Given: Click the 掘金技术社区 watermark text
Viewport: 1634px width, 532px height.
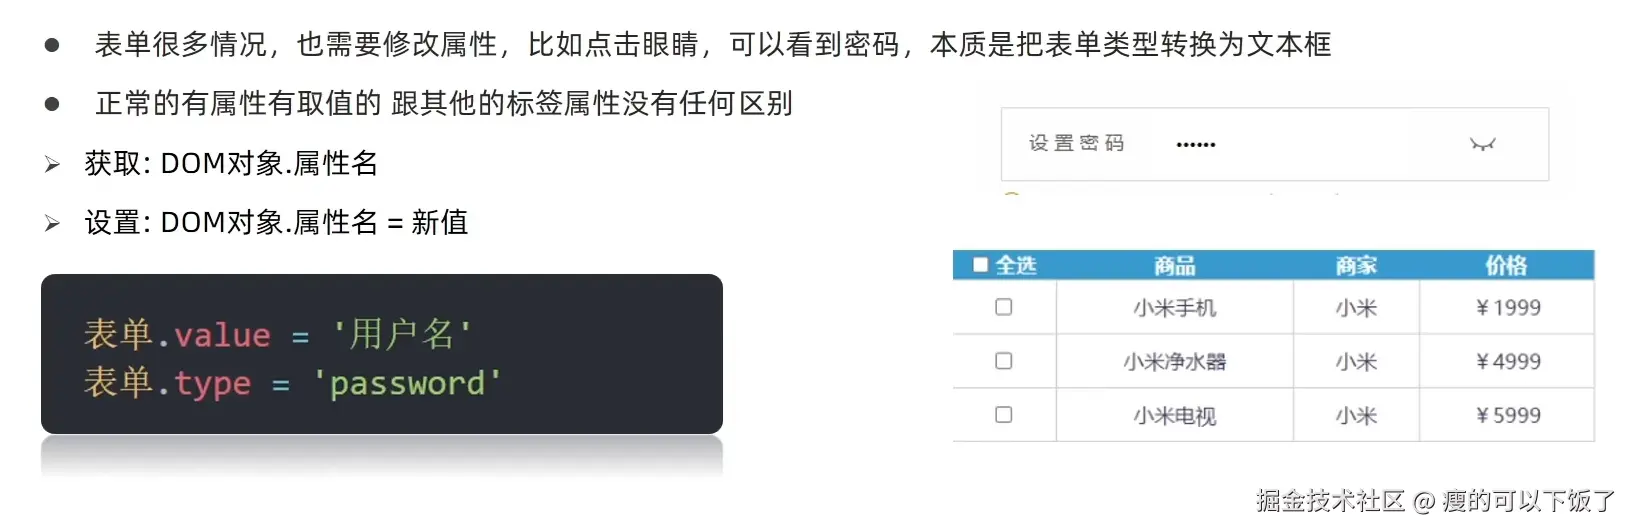Looking at the screenshot, I should 1331,500.
